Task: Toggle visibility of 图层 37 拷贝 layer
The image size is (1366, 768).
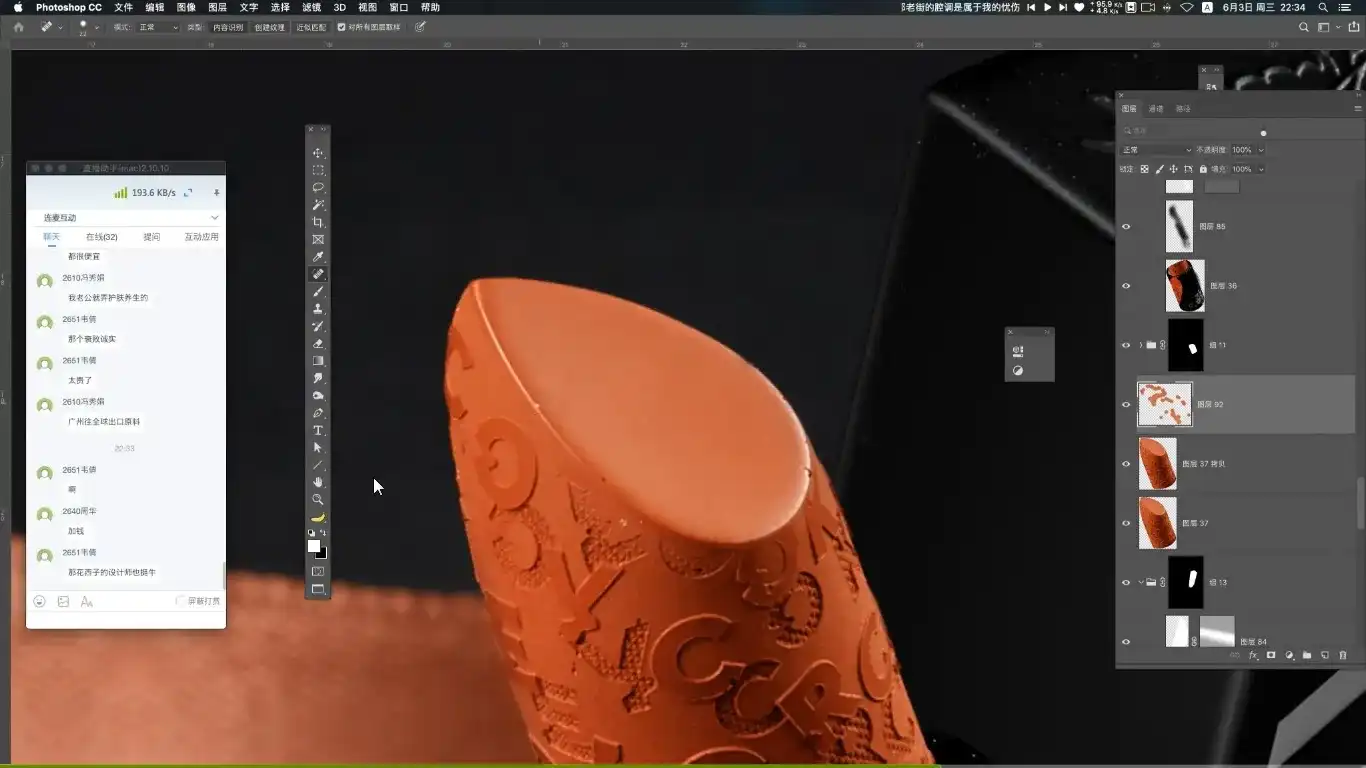Action: tap(1126, 464)
